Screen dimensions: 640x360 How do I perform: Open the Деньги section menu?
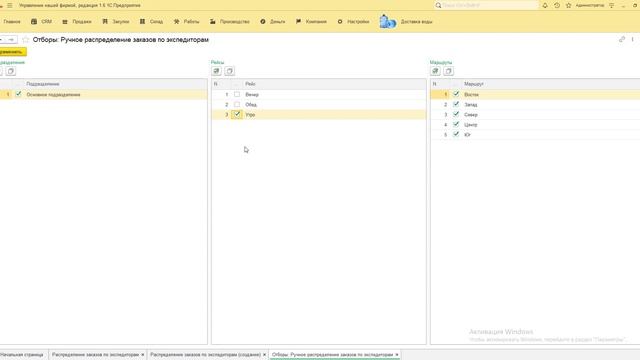pos(278,22)
